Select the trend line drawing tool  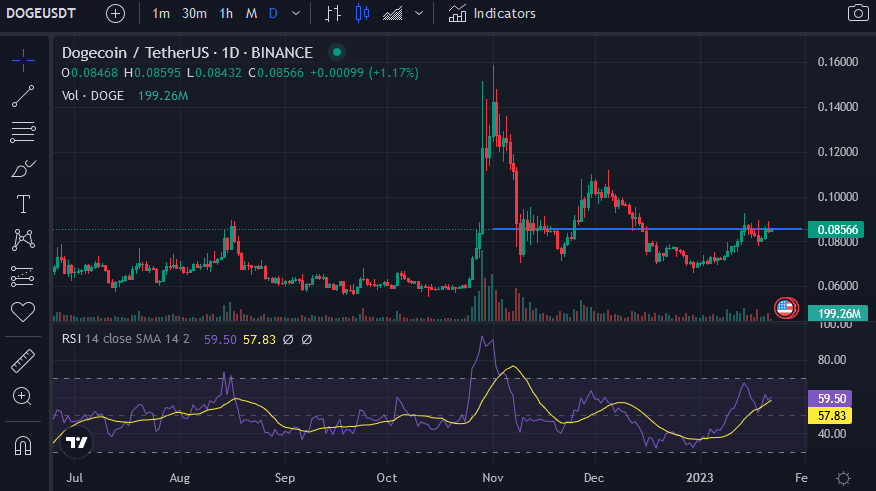[23, 96]
